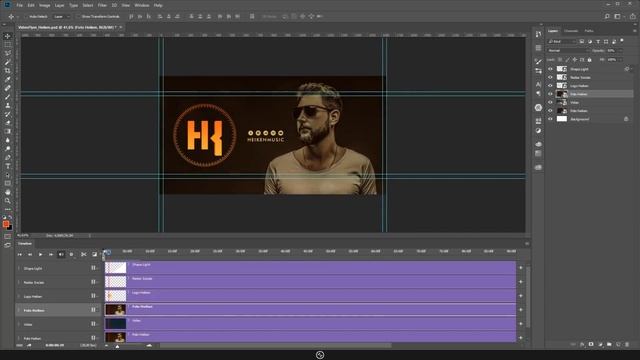Hide the Shape Light layer
Screen dimensions: 640x360
click(550, 69)
